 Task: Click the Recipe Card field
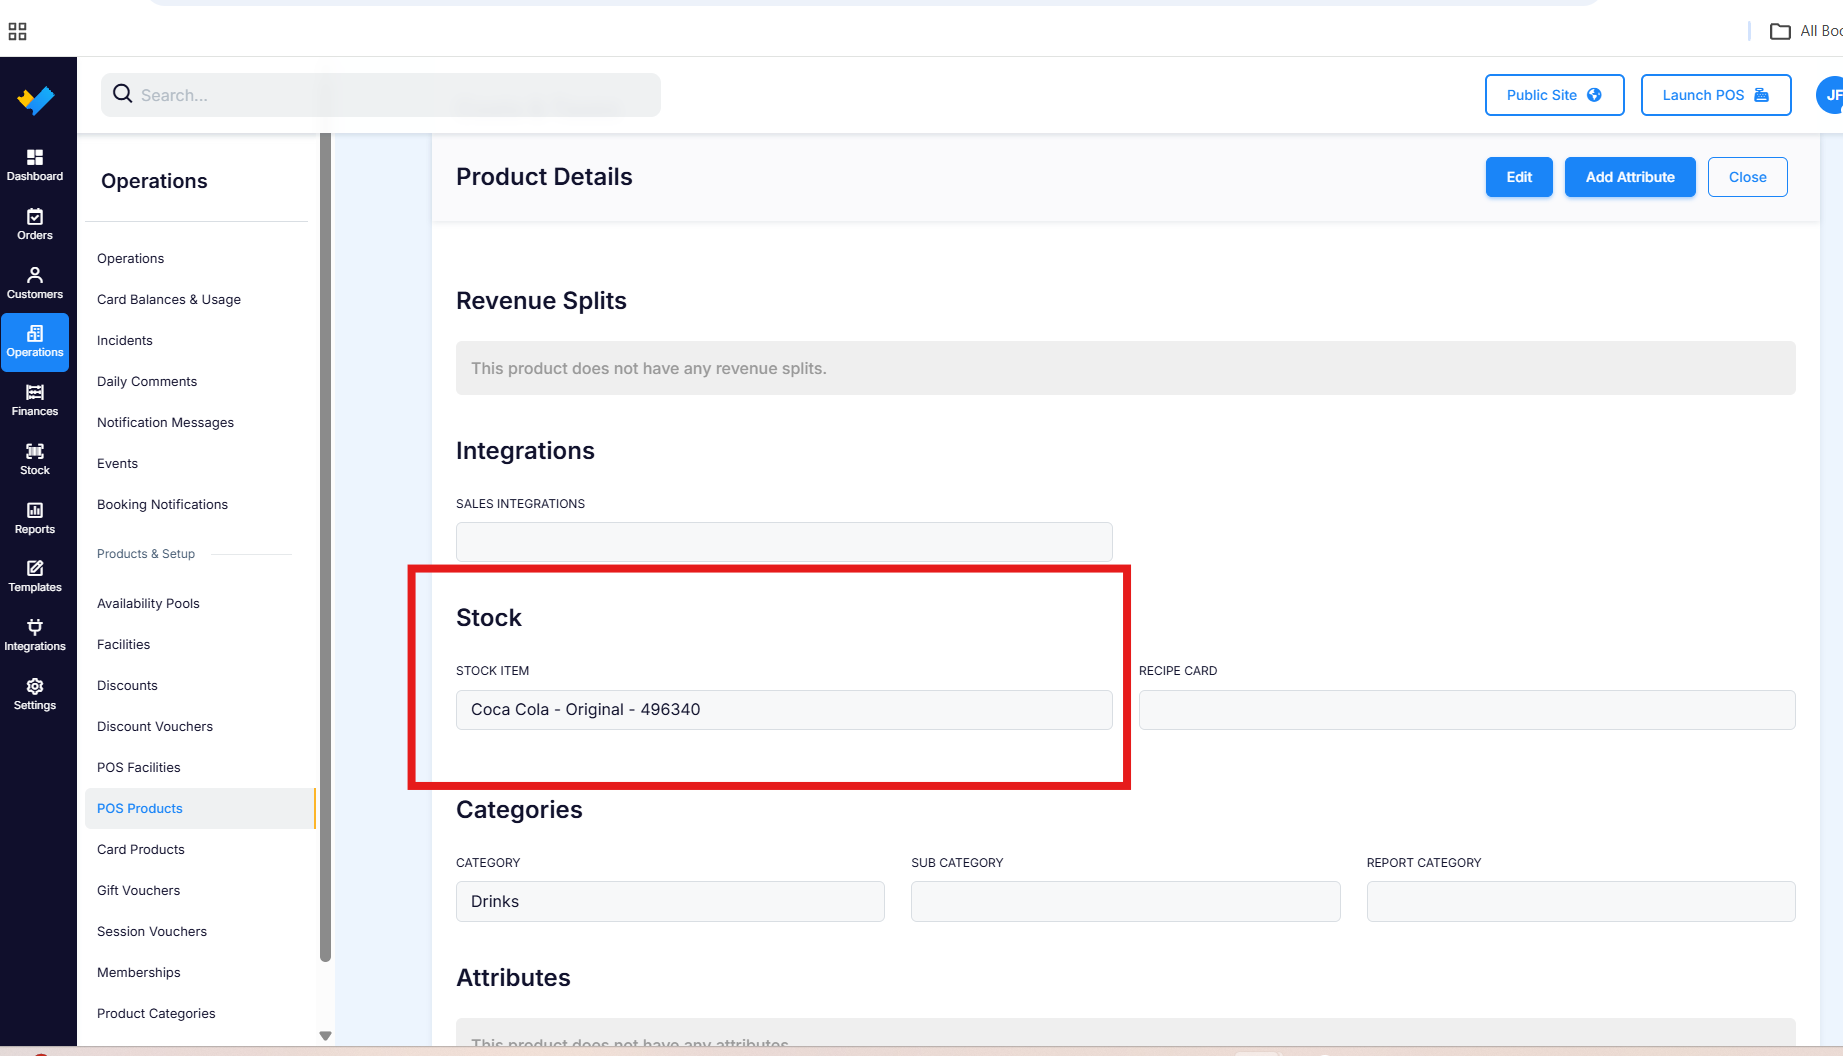[x=1467, y=710]
